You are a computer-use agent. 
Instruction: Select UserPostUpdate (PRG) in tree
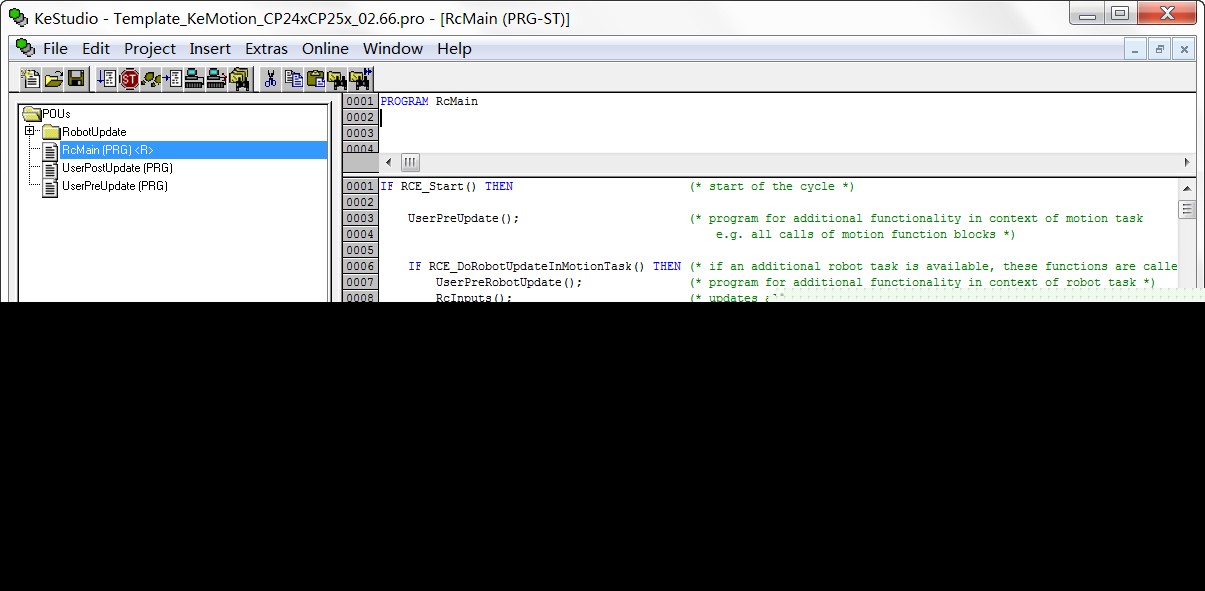[117, 168]
